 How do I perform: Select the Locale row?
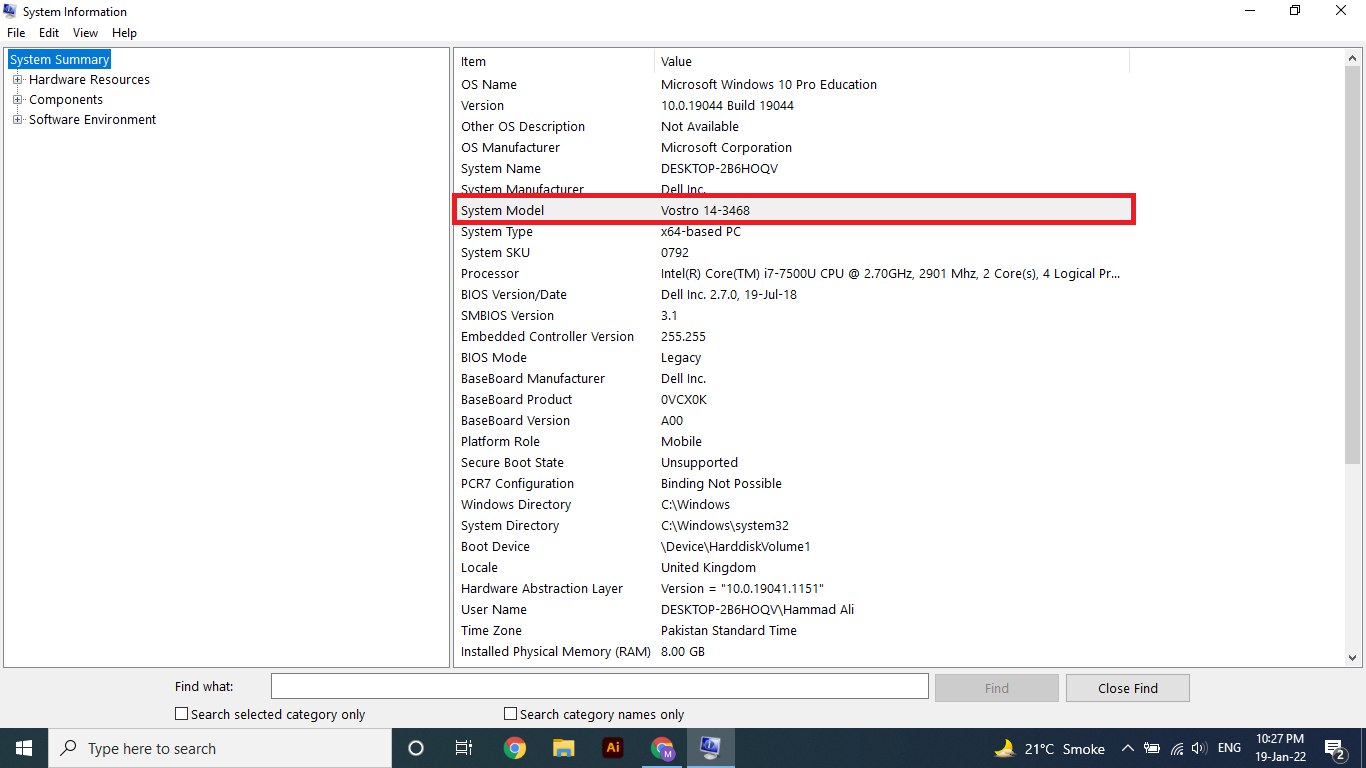[x=793, y=568]
